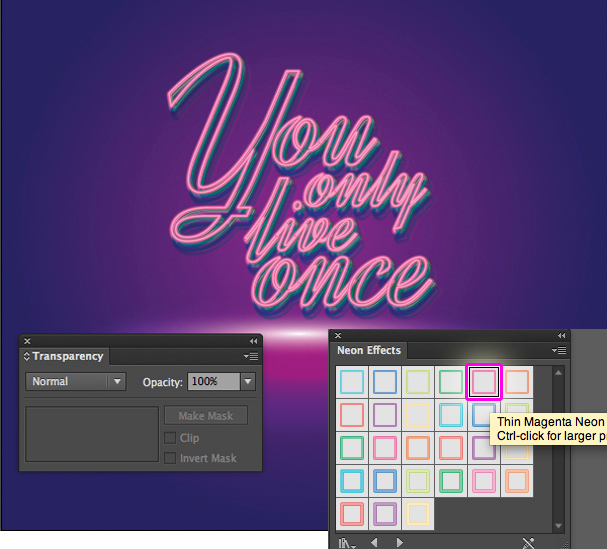Click the Opacity 100% input field
This screenshot has height=549, width=607.
213,381
